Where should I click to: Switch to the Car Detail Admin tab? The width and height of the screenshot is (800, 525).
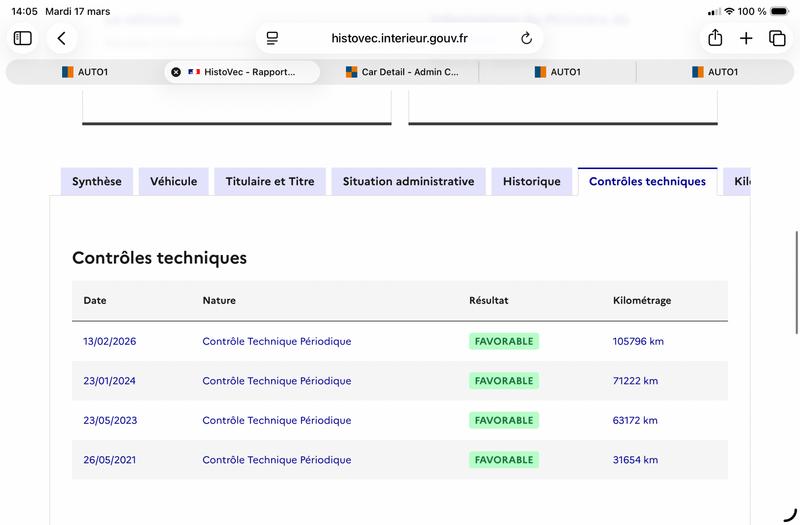point(401,72)
